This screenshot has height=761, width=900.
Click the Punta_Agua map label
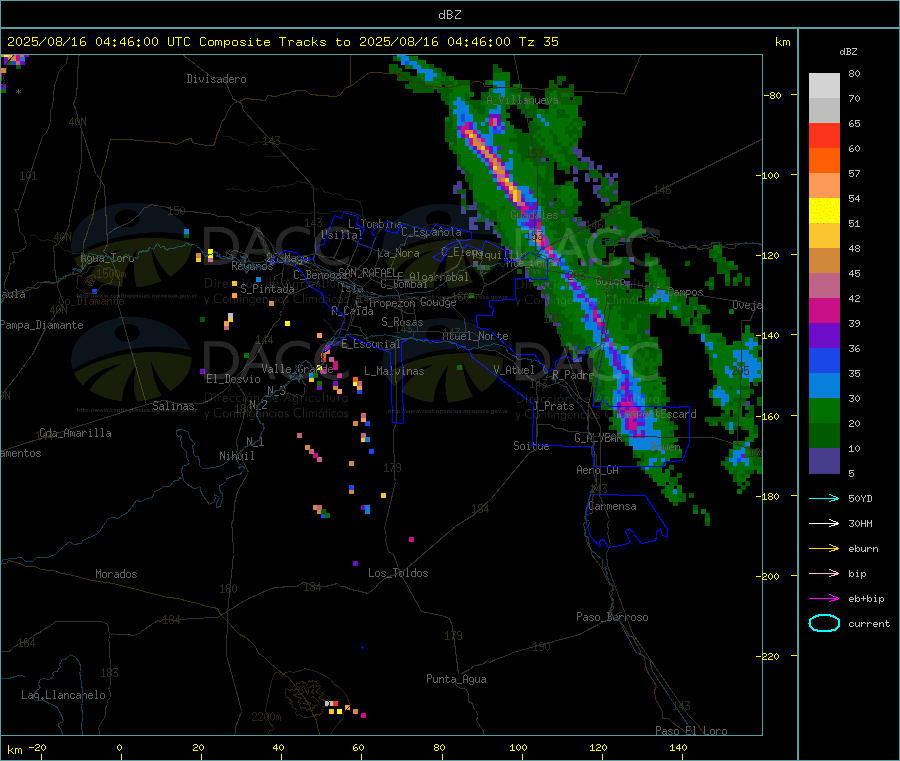456,679
